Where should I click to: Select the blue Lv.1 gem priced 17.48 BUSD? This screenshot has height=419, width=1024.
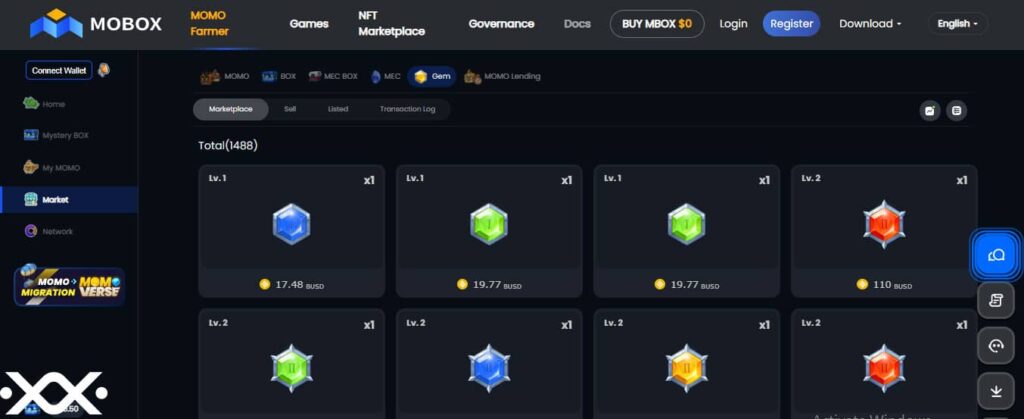[x=292, y=231]
